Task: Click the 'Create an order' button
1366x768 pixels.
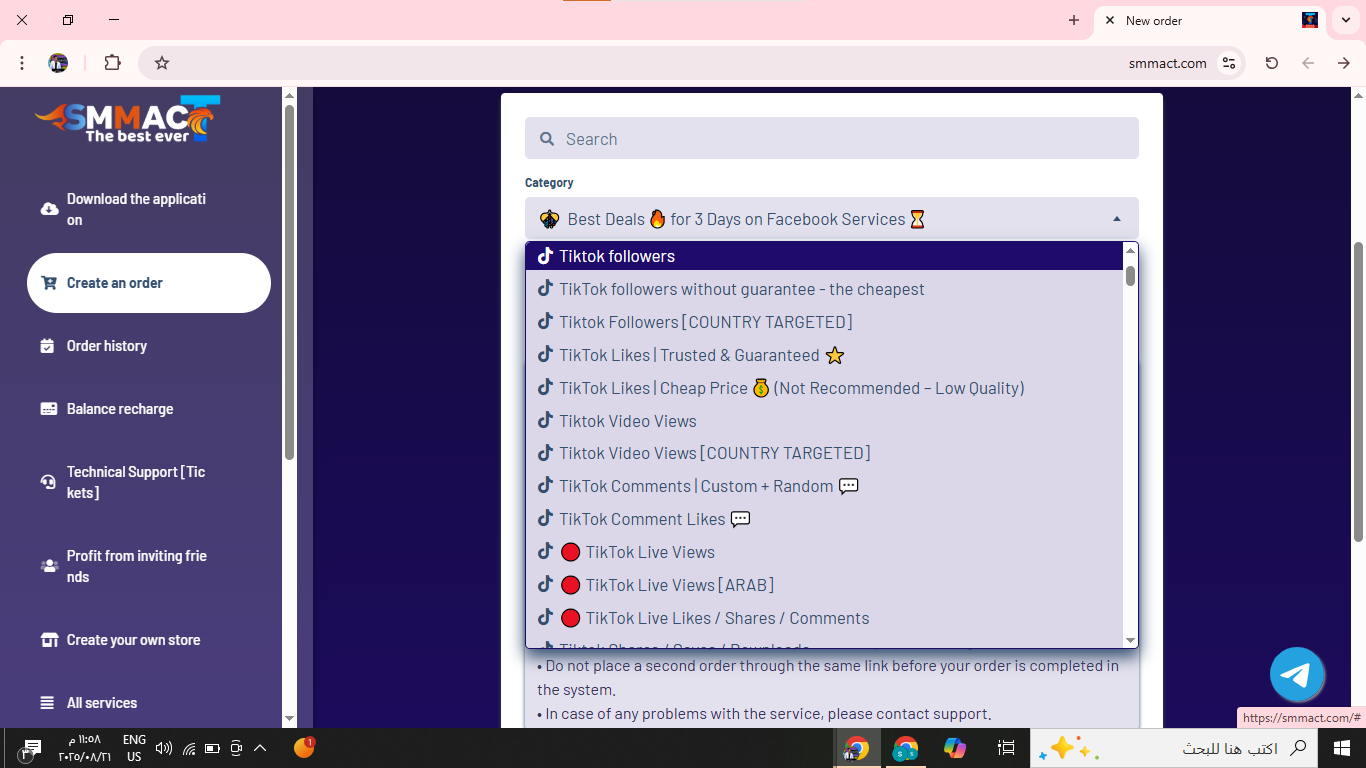Action: pyautogui.click(x=148, y=283)
